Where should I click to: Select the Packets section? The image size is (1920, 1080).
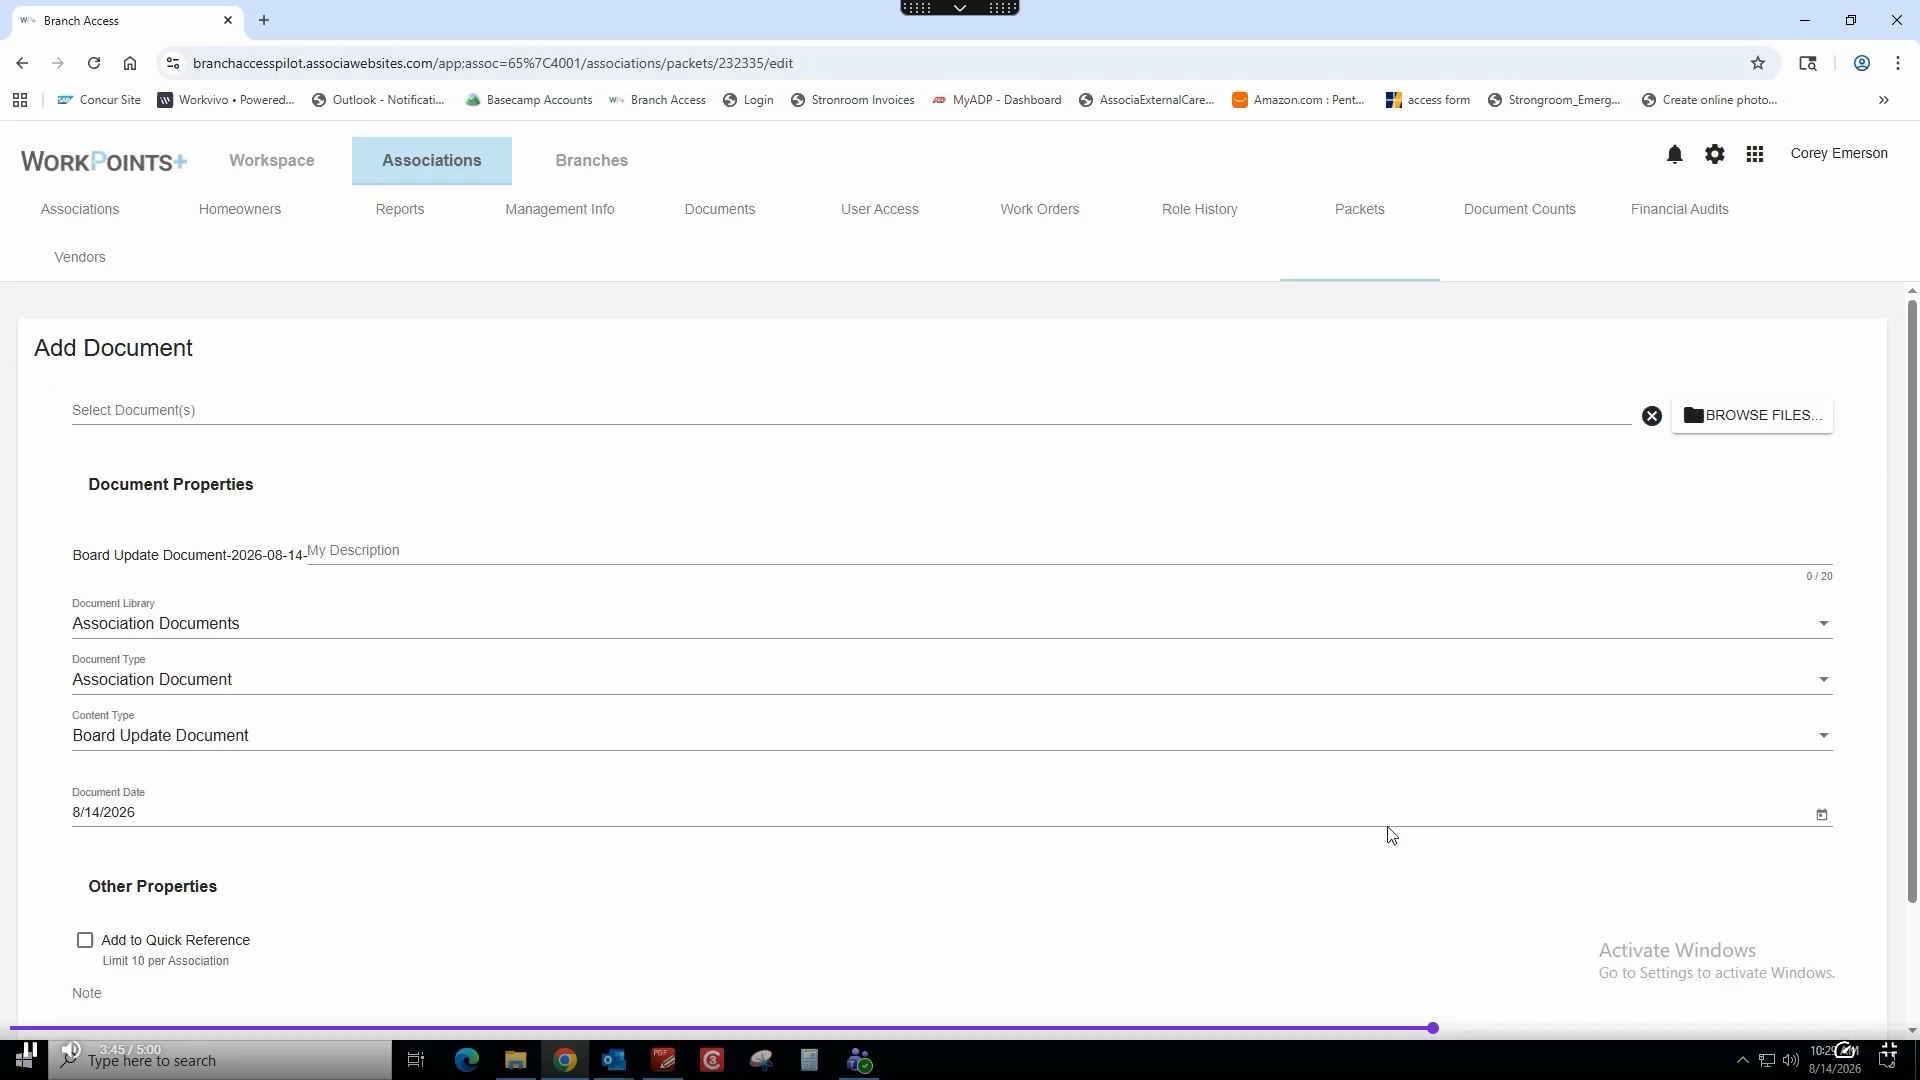1360,209
